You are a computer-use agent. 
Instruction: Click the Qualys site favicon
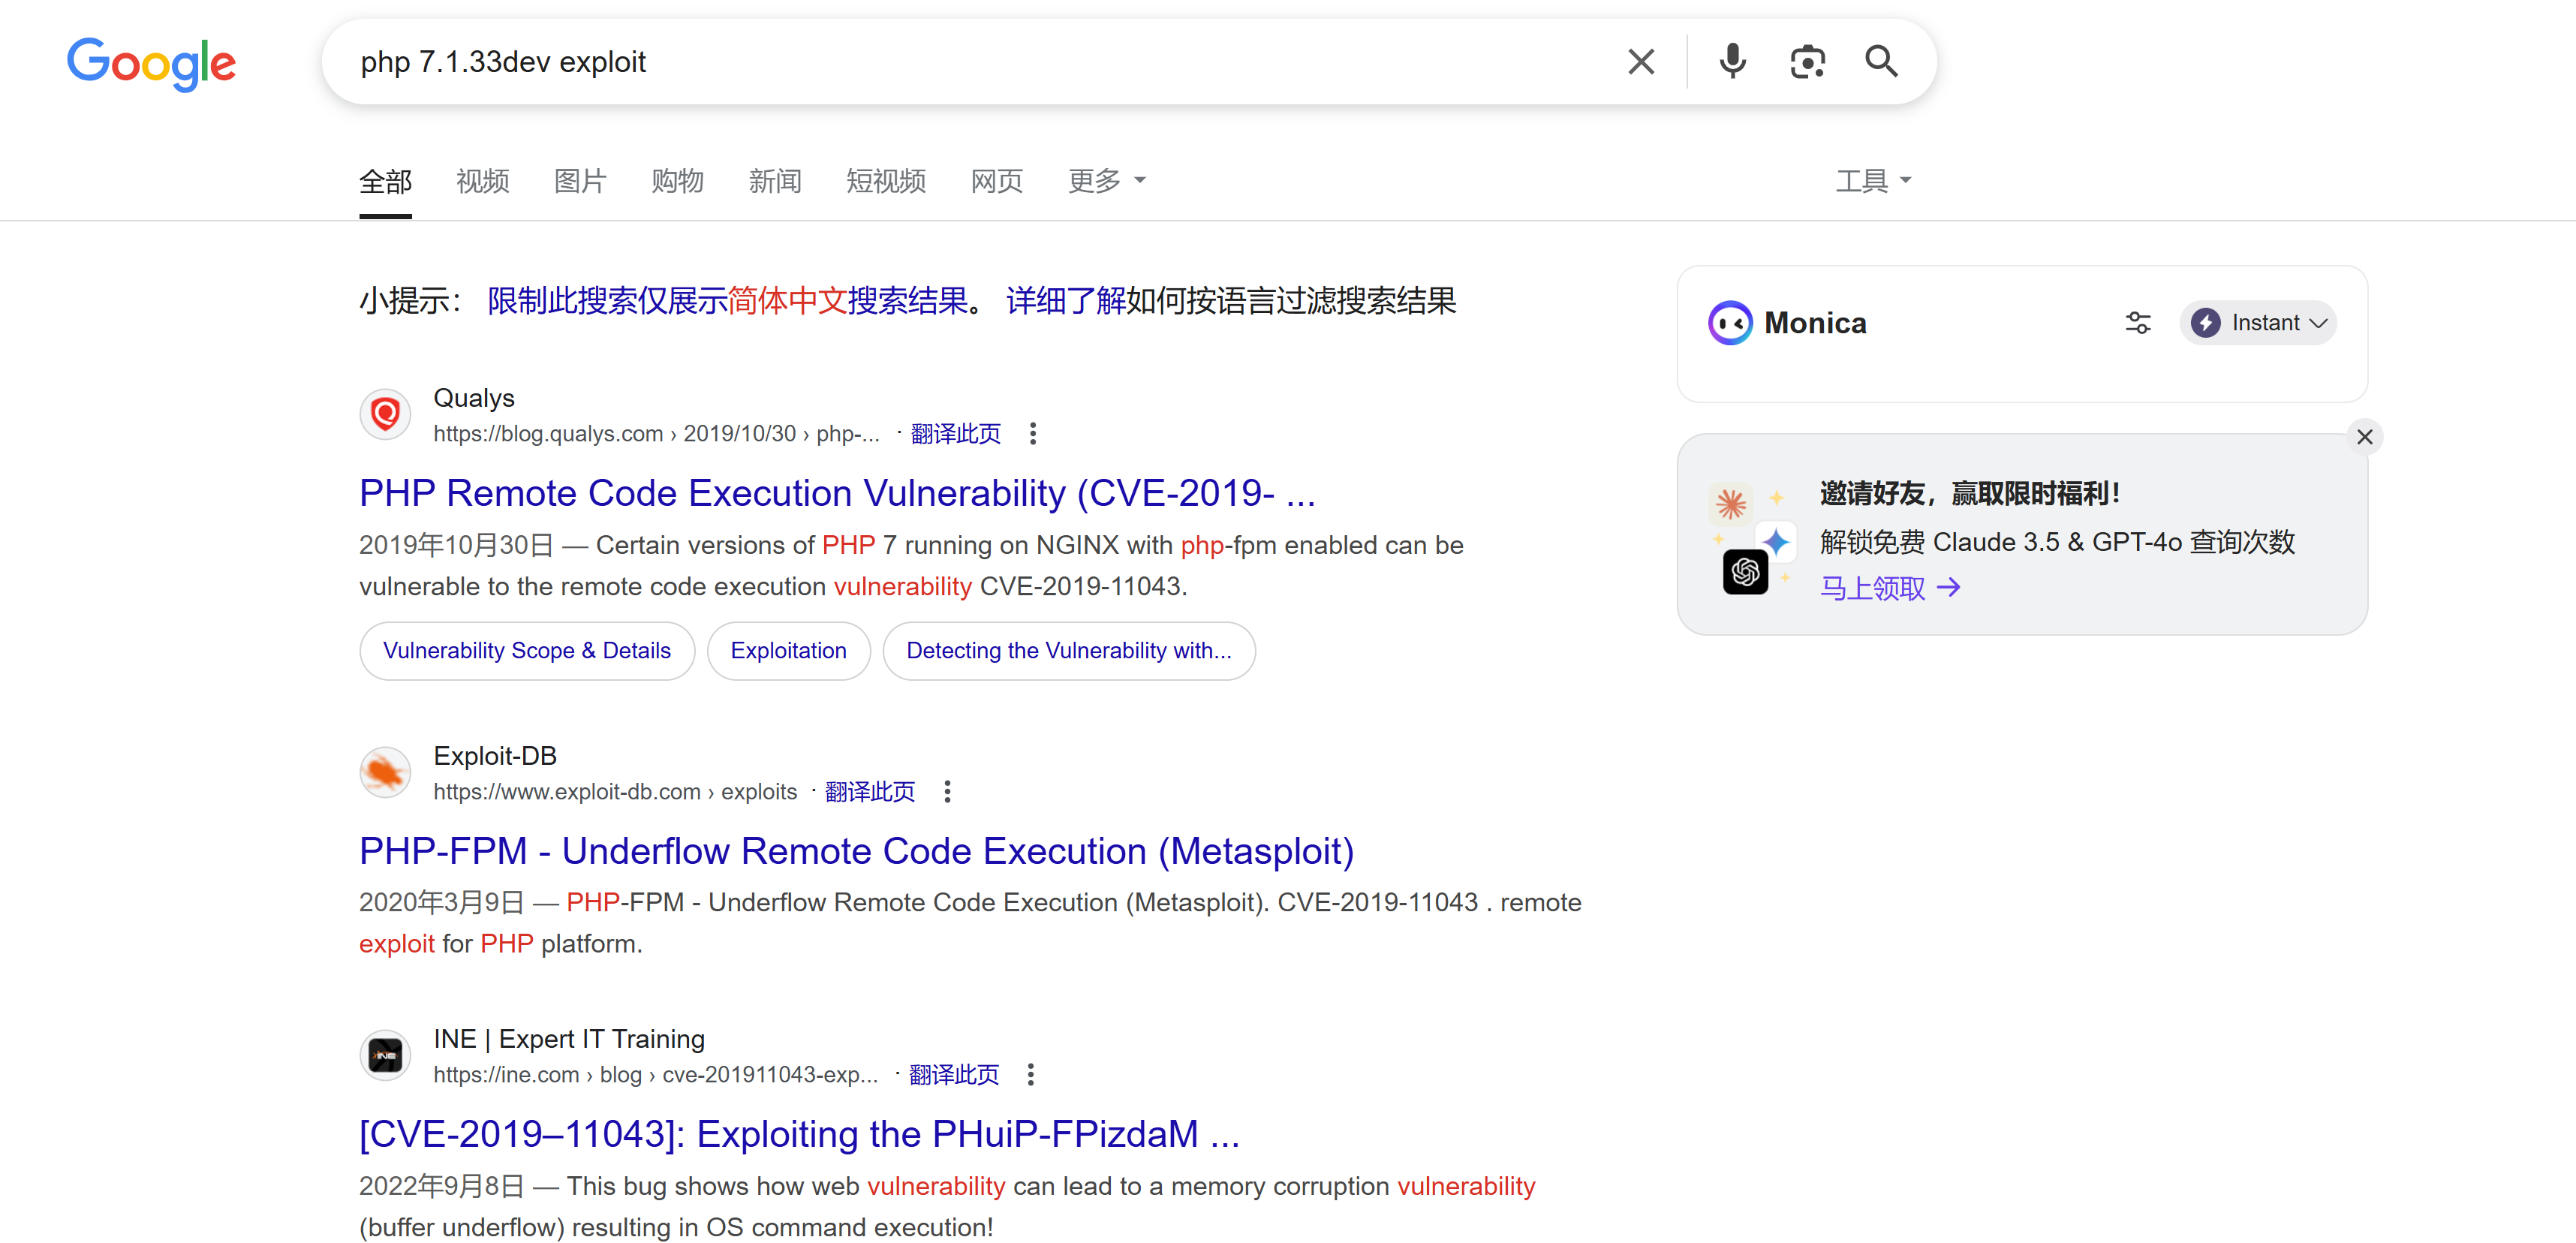click(x=385, y=413)
